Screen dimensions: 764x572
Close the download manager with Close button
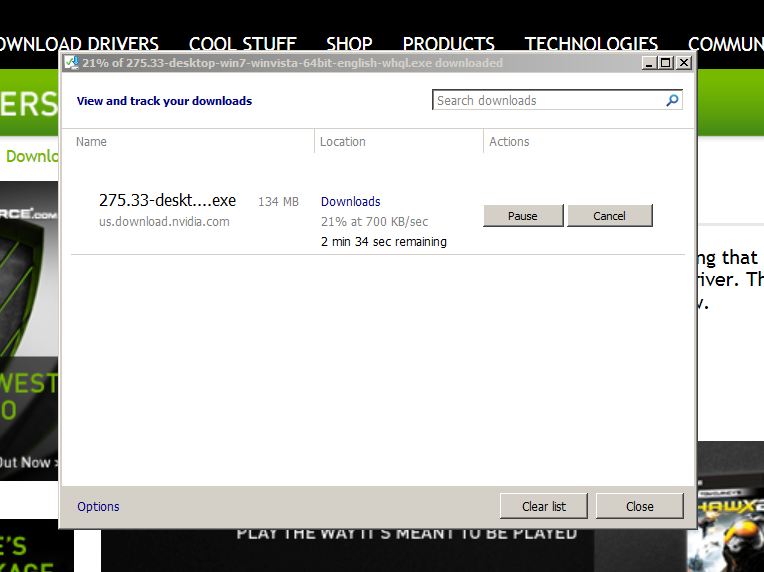[x=640, y=506]
